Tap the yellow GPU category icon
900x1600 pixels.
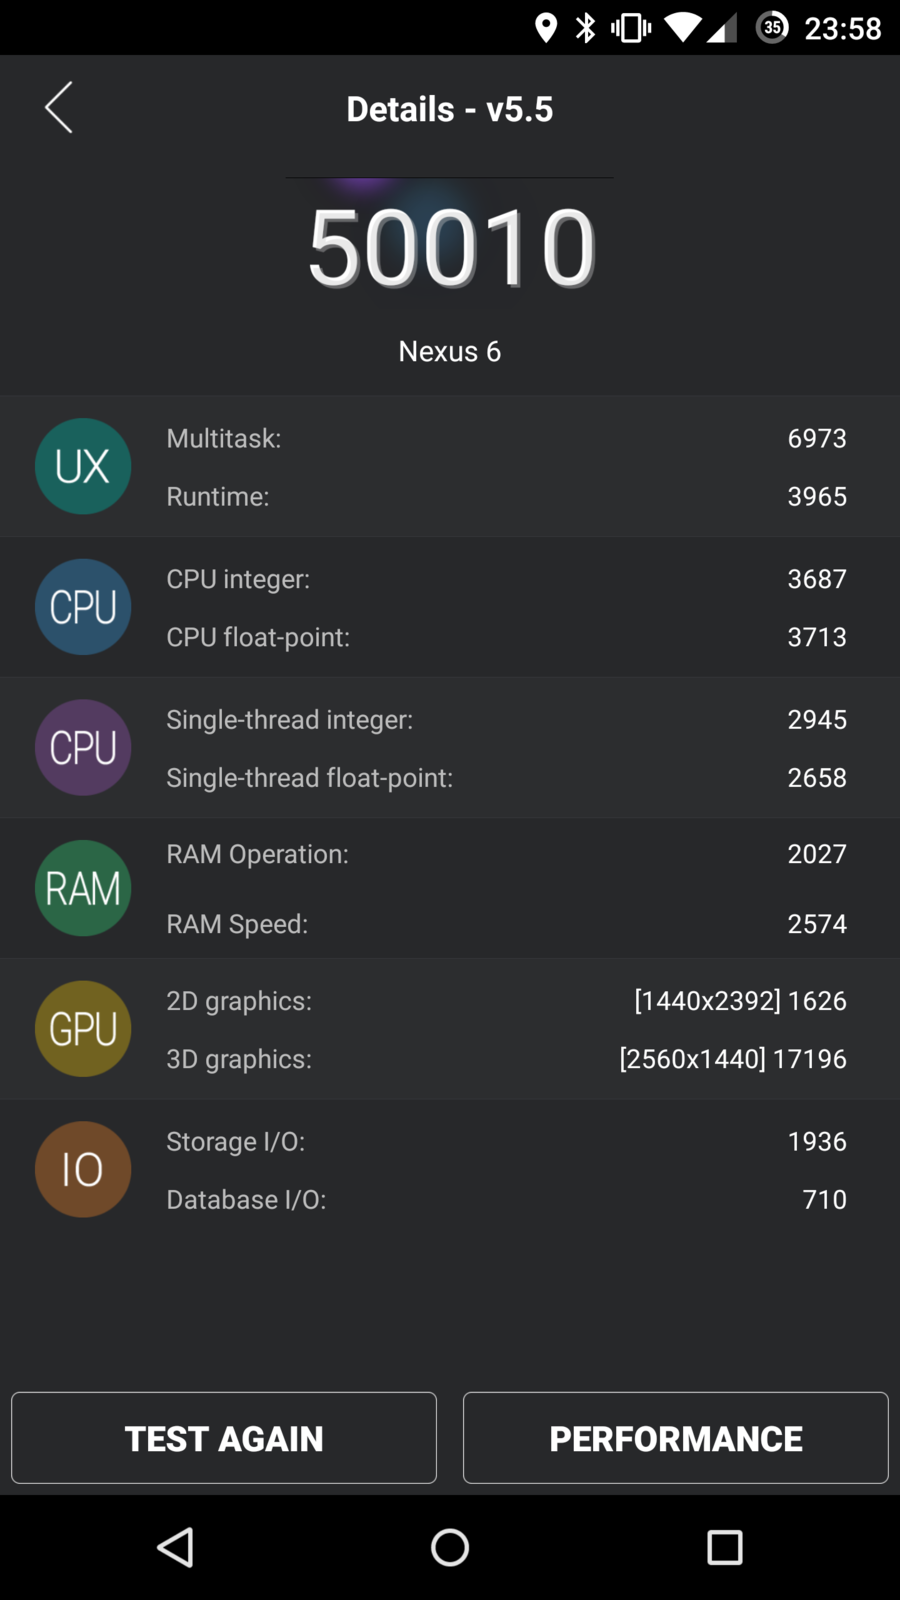(83, 1029)
